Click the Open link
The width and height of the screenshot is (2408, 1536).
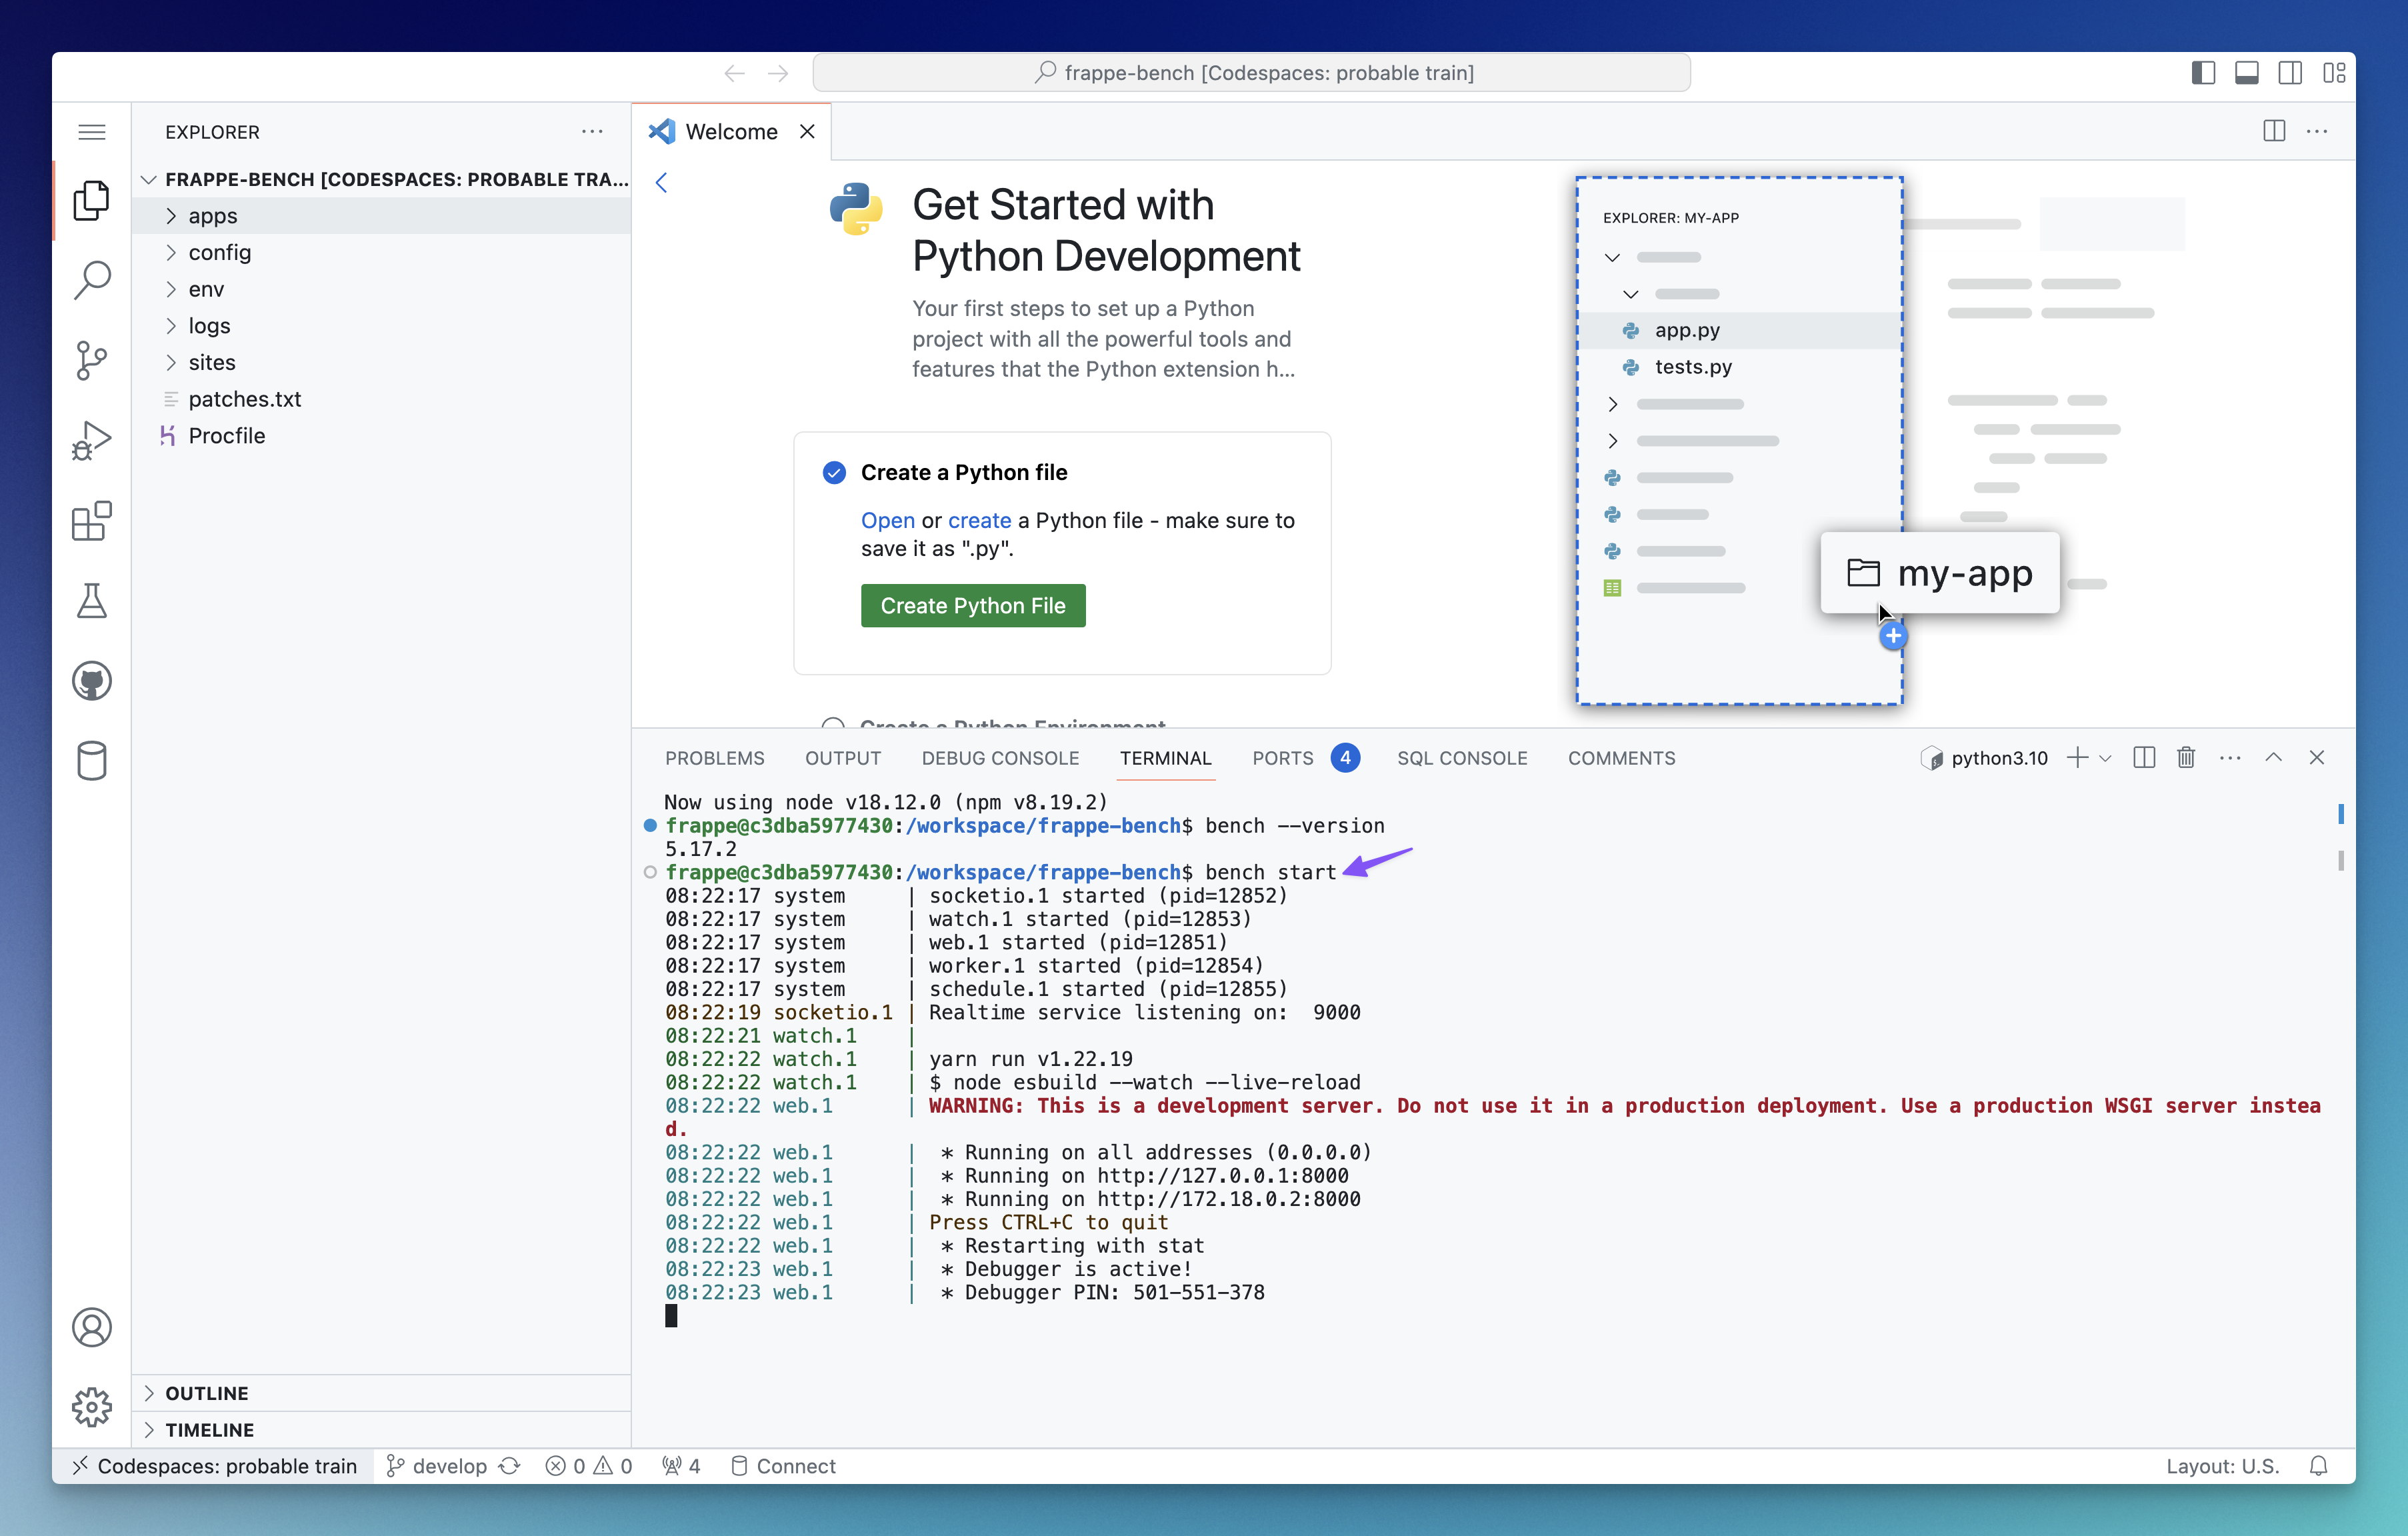[x=887, y=520]
